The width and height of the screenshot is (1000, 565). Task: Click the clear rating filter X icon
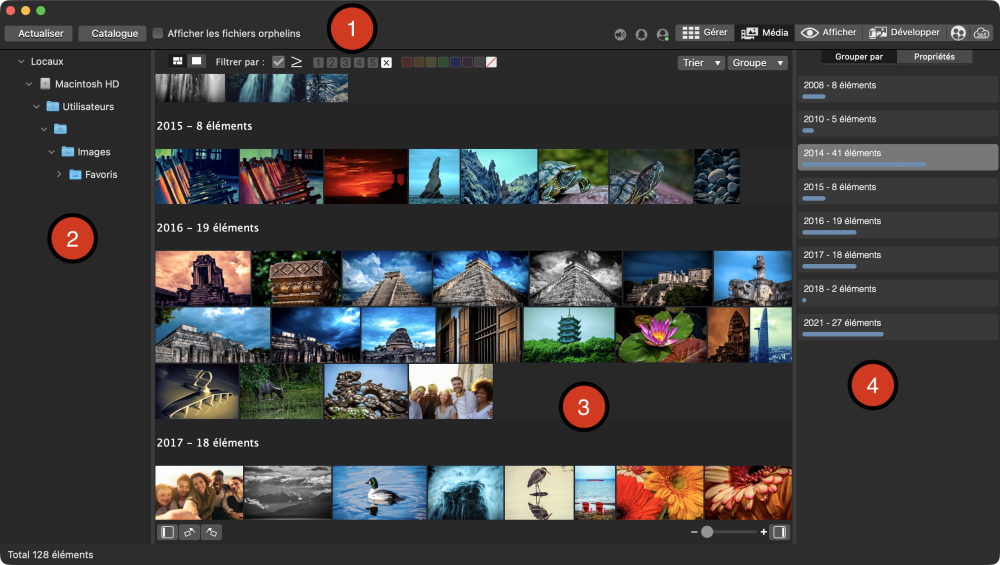coord(386,63)
